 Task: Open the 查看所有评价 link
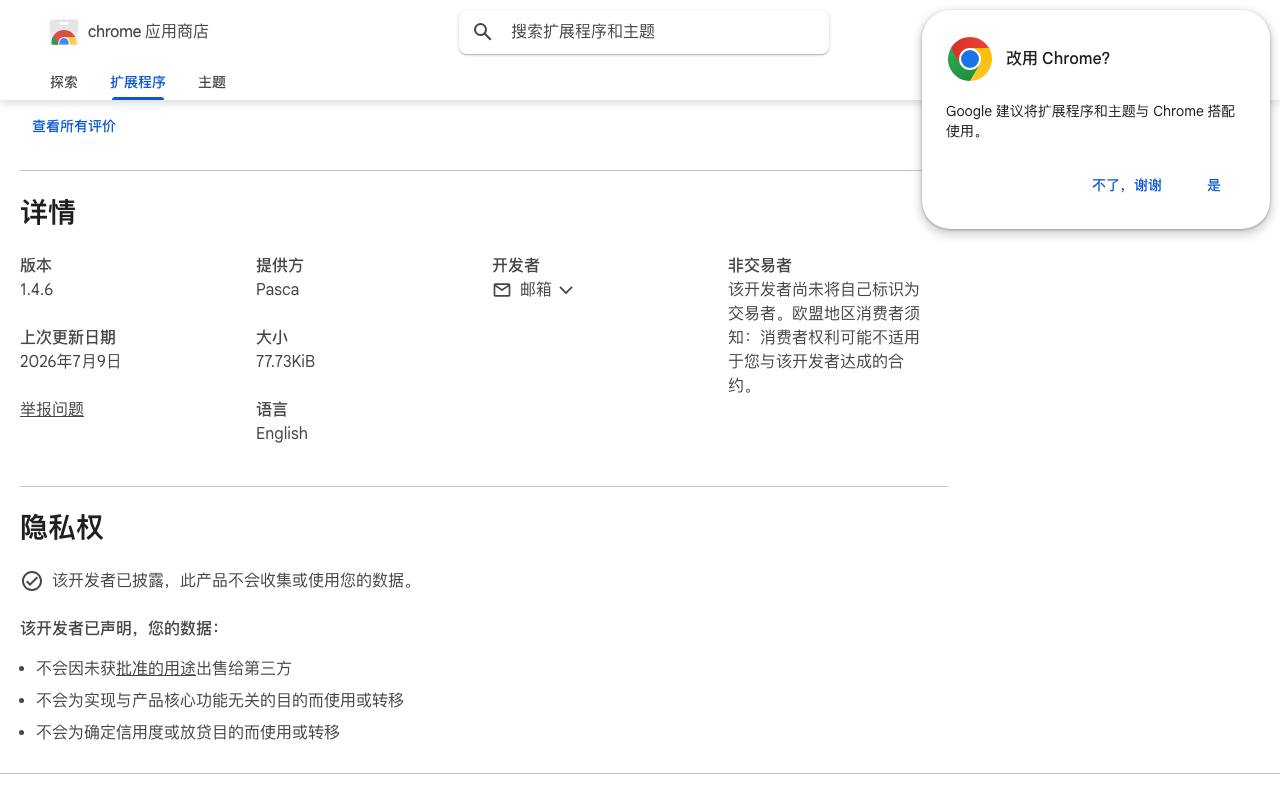74,126
